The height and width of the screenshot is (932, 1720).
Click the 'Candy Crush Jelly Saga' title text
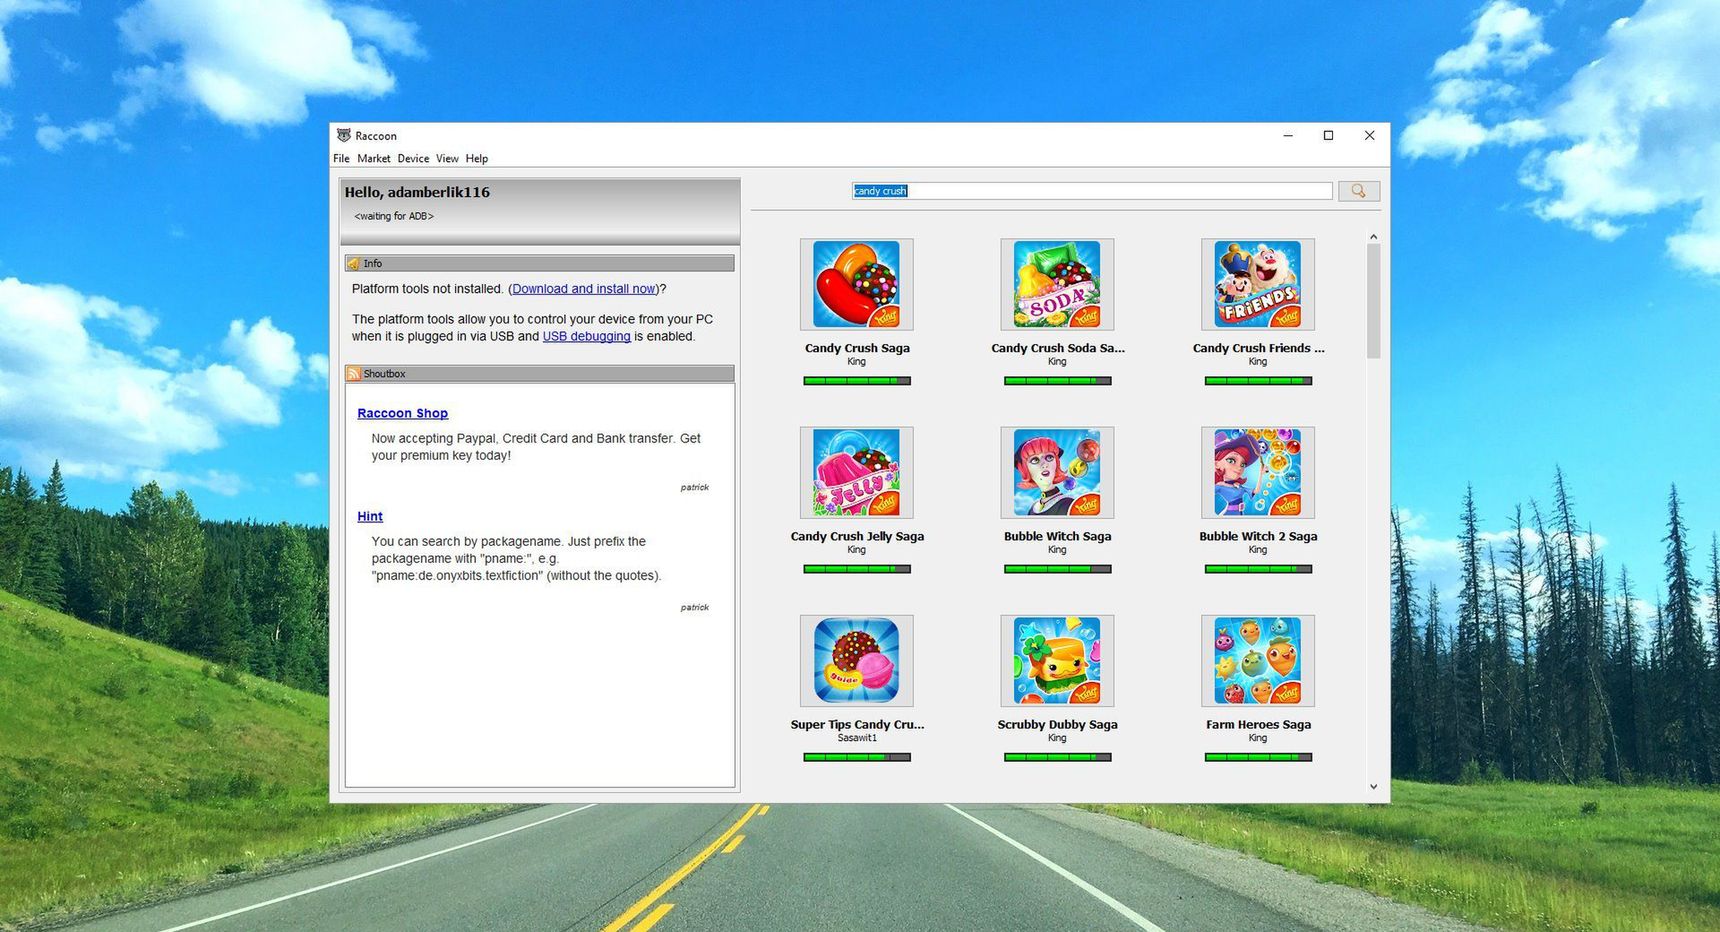click(857, 536)
